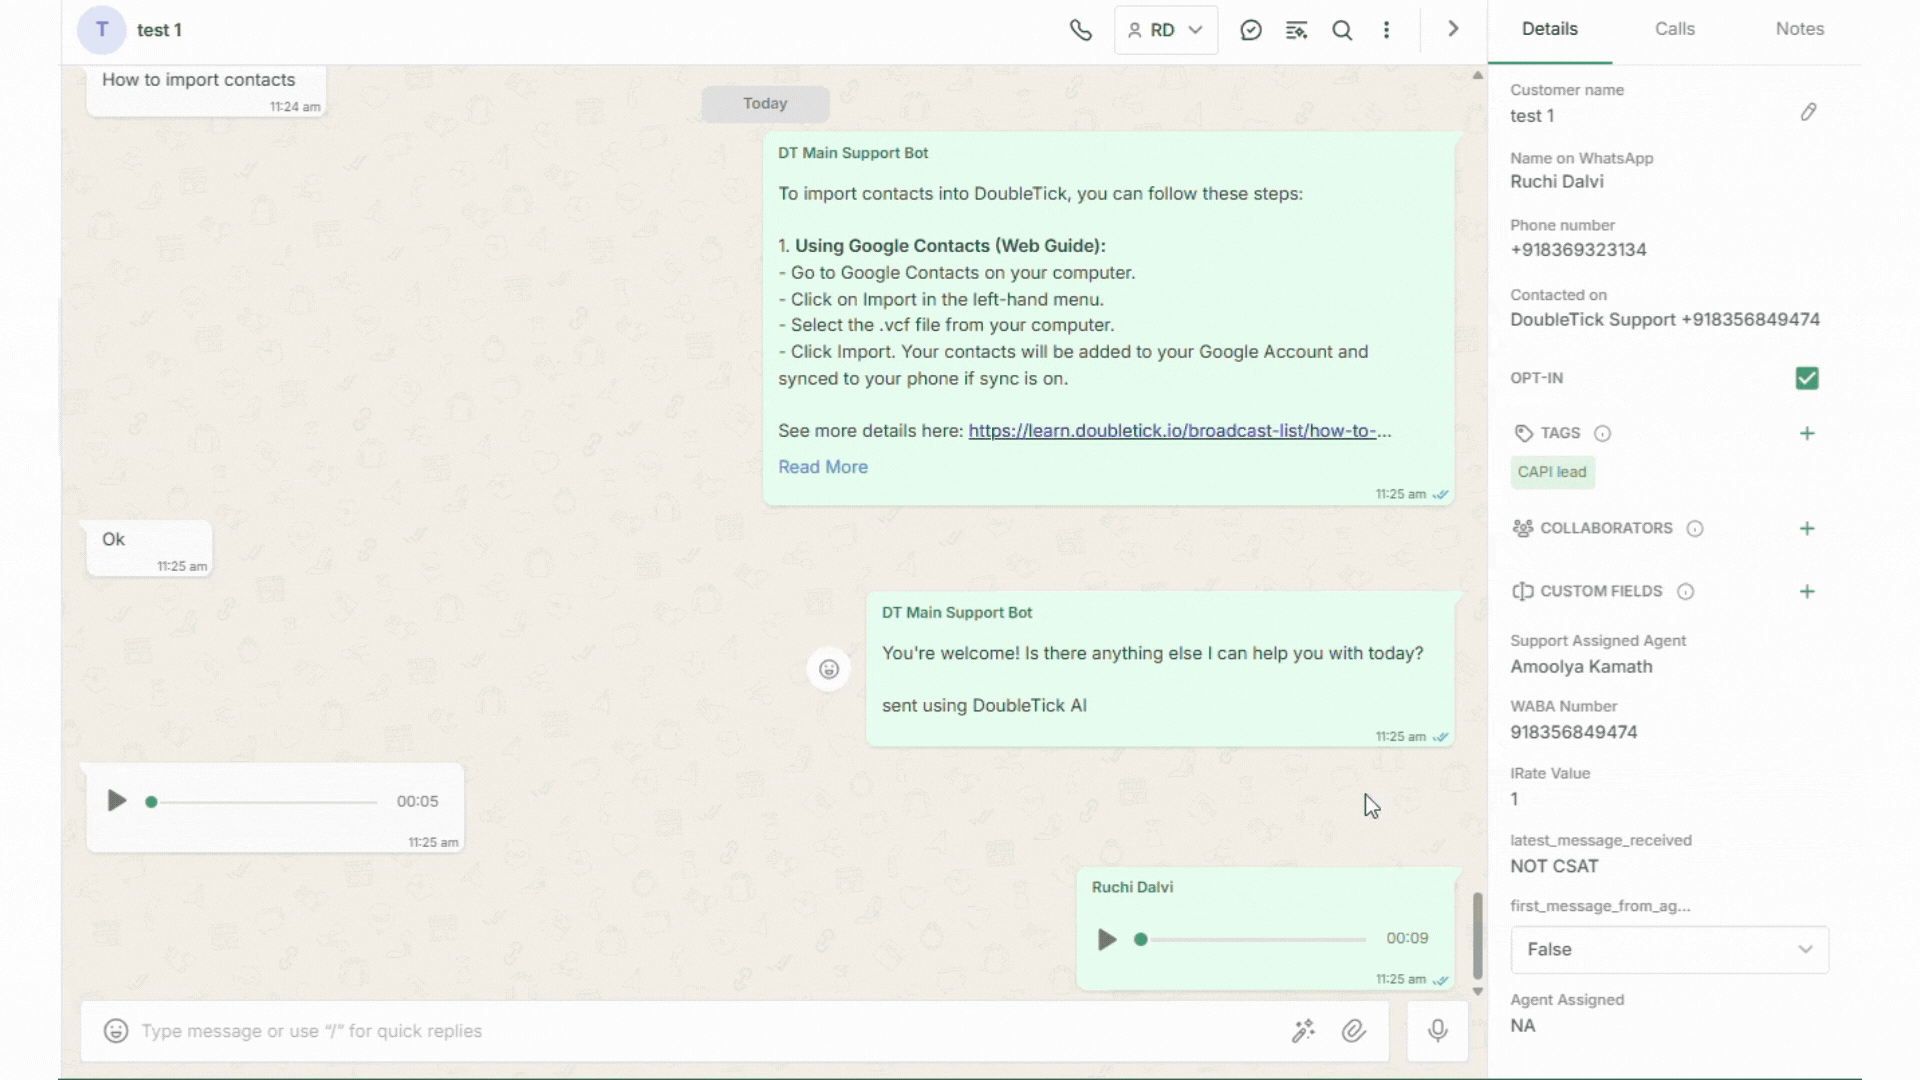Click the attachment paperclip icon

(1354, 1031)
